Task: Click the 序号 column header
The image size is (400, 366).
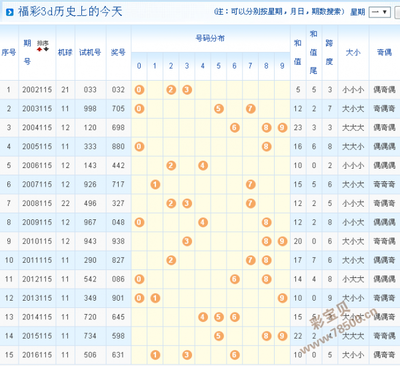Action: [x=9, y=52]
